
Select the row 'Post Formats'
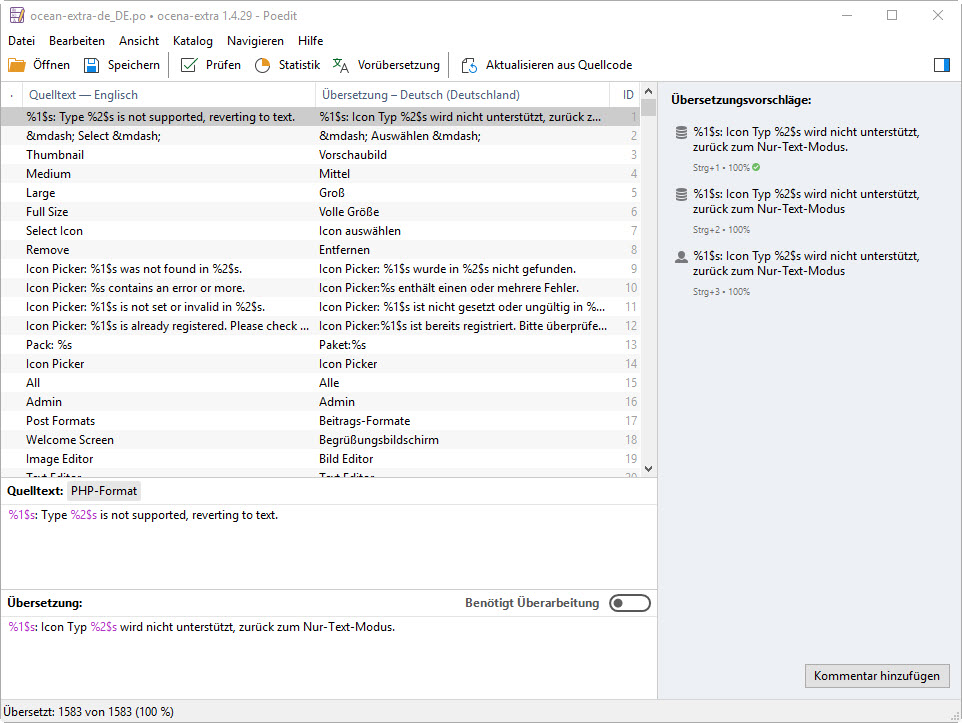[x=320, y=421]
